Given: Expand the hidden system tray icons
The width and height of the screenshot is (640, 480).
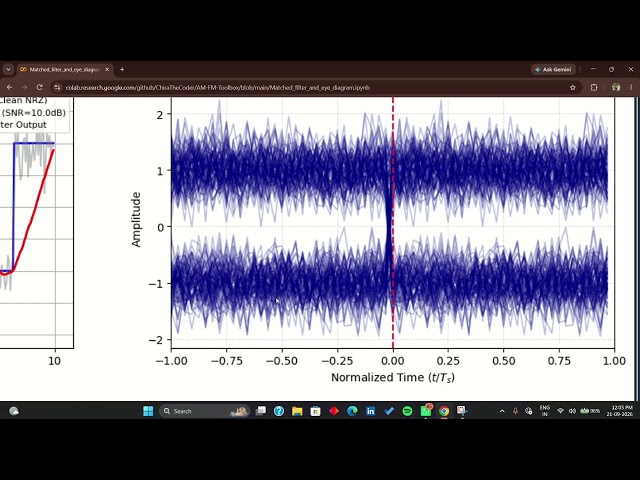Looking at the screenshot, I should [502, 411].
